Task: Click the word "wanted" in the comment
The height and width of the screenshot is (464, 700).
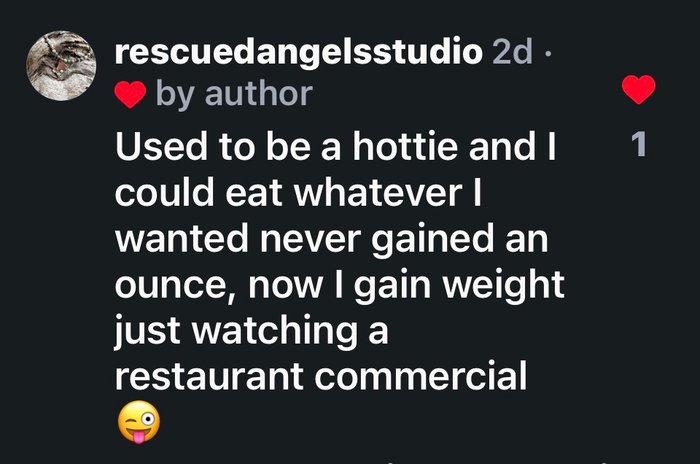Action: coord(182,239)
